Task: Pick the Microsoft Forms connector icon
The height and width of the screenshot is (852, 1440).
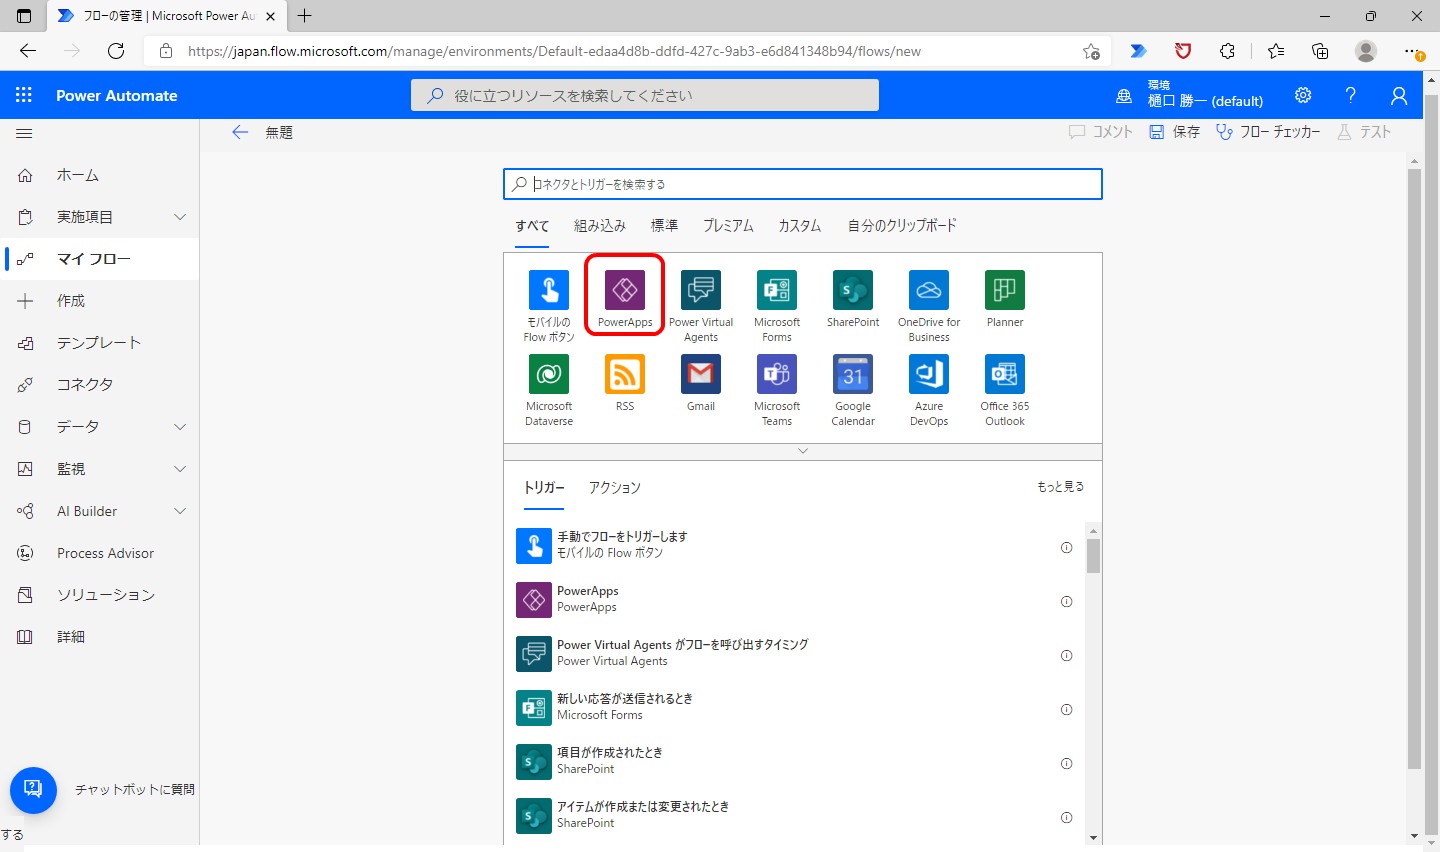Action: click(x=777, y=290)
